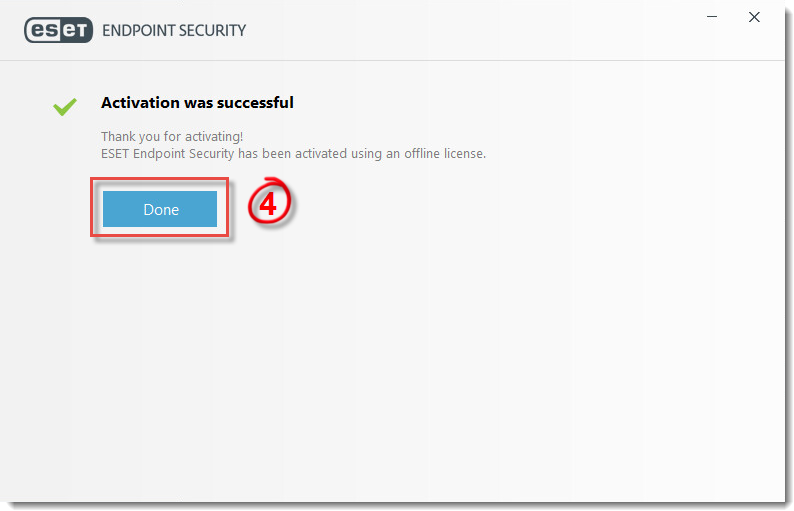The image size is (794, 511).
Task: Click the 'Thank you for activating!' text
Action: click(x=172, y=136)
